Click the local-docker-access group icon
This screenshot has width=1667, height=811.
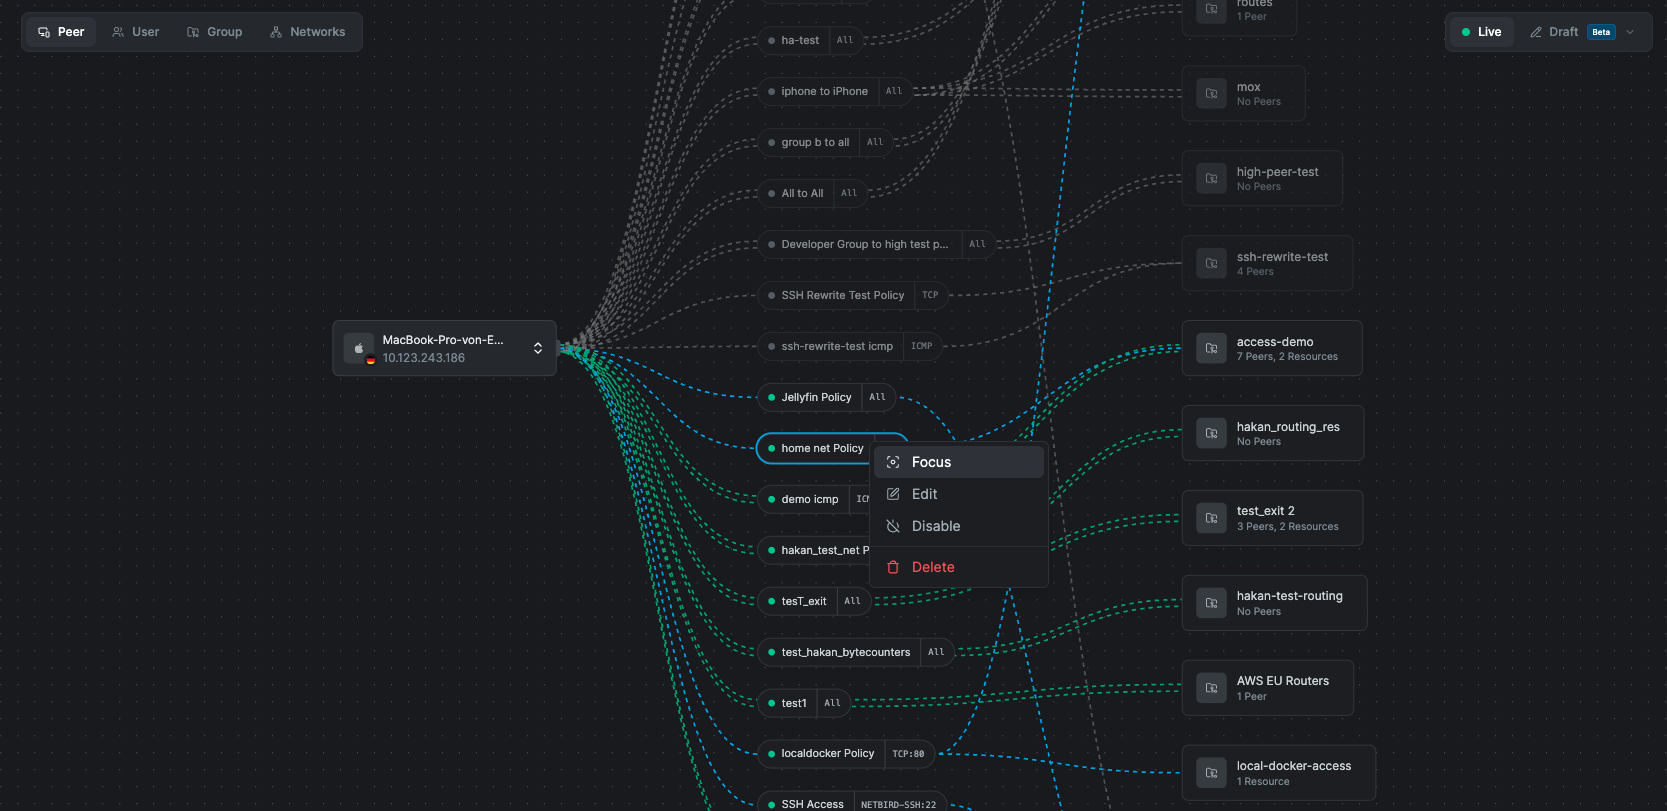coord(1211,773)
